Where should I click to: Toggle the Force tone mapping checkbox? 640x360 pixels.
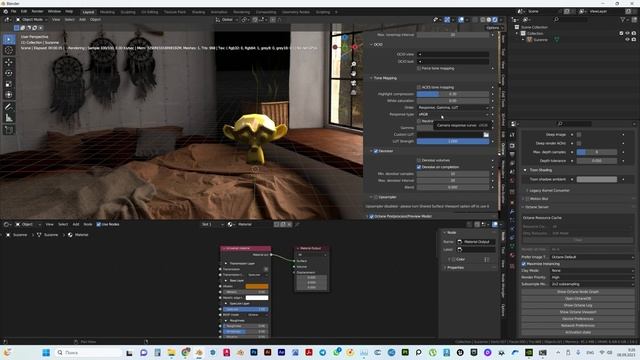pyautogui.click(x=419, y=69)
